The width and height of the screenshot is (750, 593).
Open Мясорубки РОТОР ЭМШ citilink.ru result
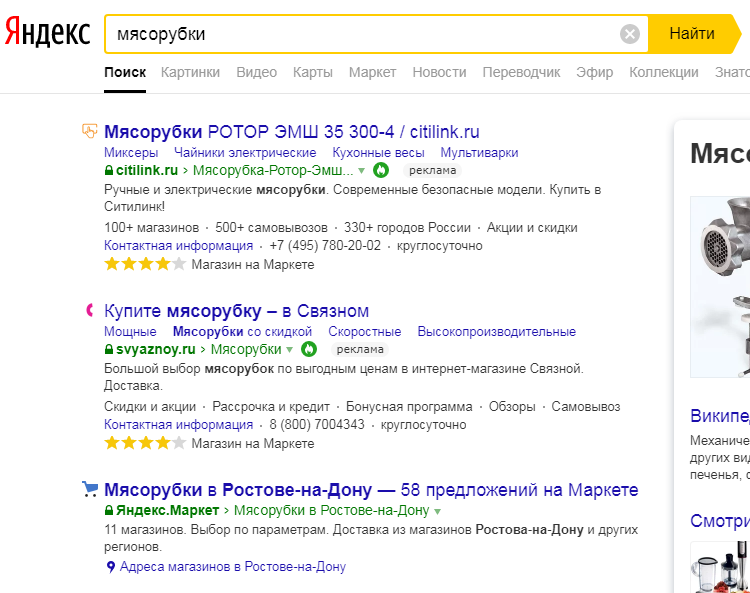292,131
